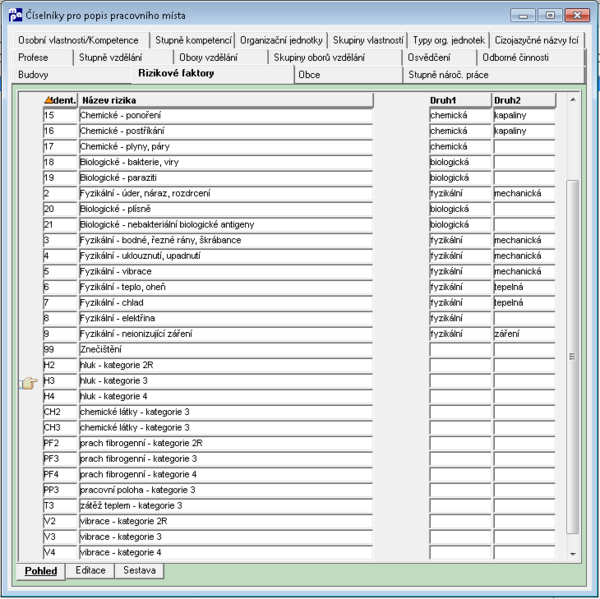
Task: Select 'Fyzikální - neionizující záření' field
Action: point(226,334)
